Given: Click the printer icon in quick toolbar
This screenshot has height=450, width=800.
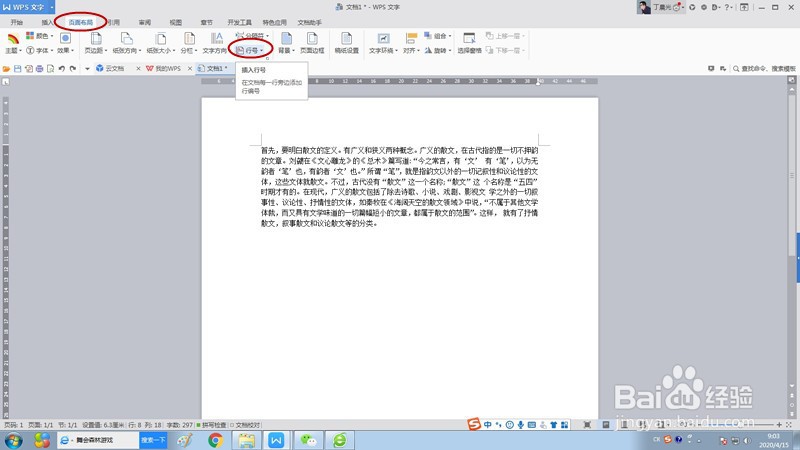Looking at the screenshot, I should (x=40, y=68).
